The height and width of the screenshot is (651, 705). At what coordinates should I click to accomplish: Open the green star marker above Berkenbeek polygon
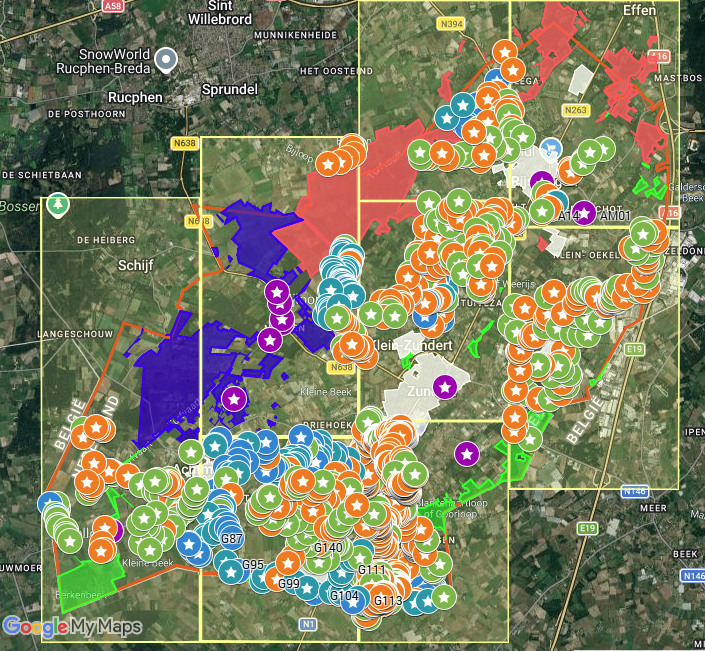(70, 541)
